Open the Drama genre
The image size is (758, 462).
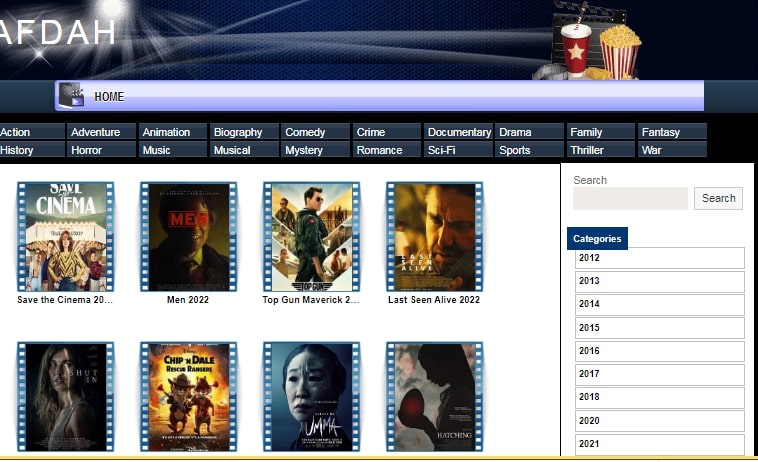[x=529, y=132]
